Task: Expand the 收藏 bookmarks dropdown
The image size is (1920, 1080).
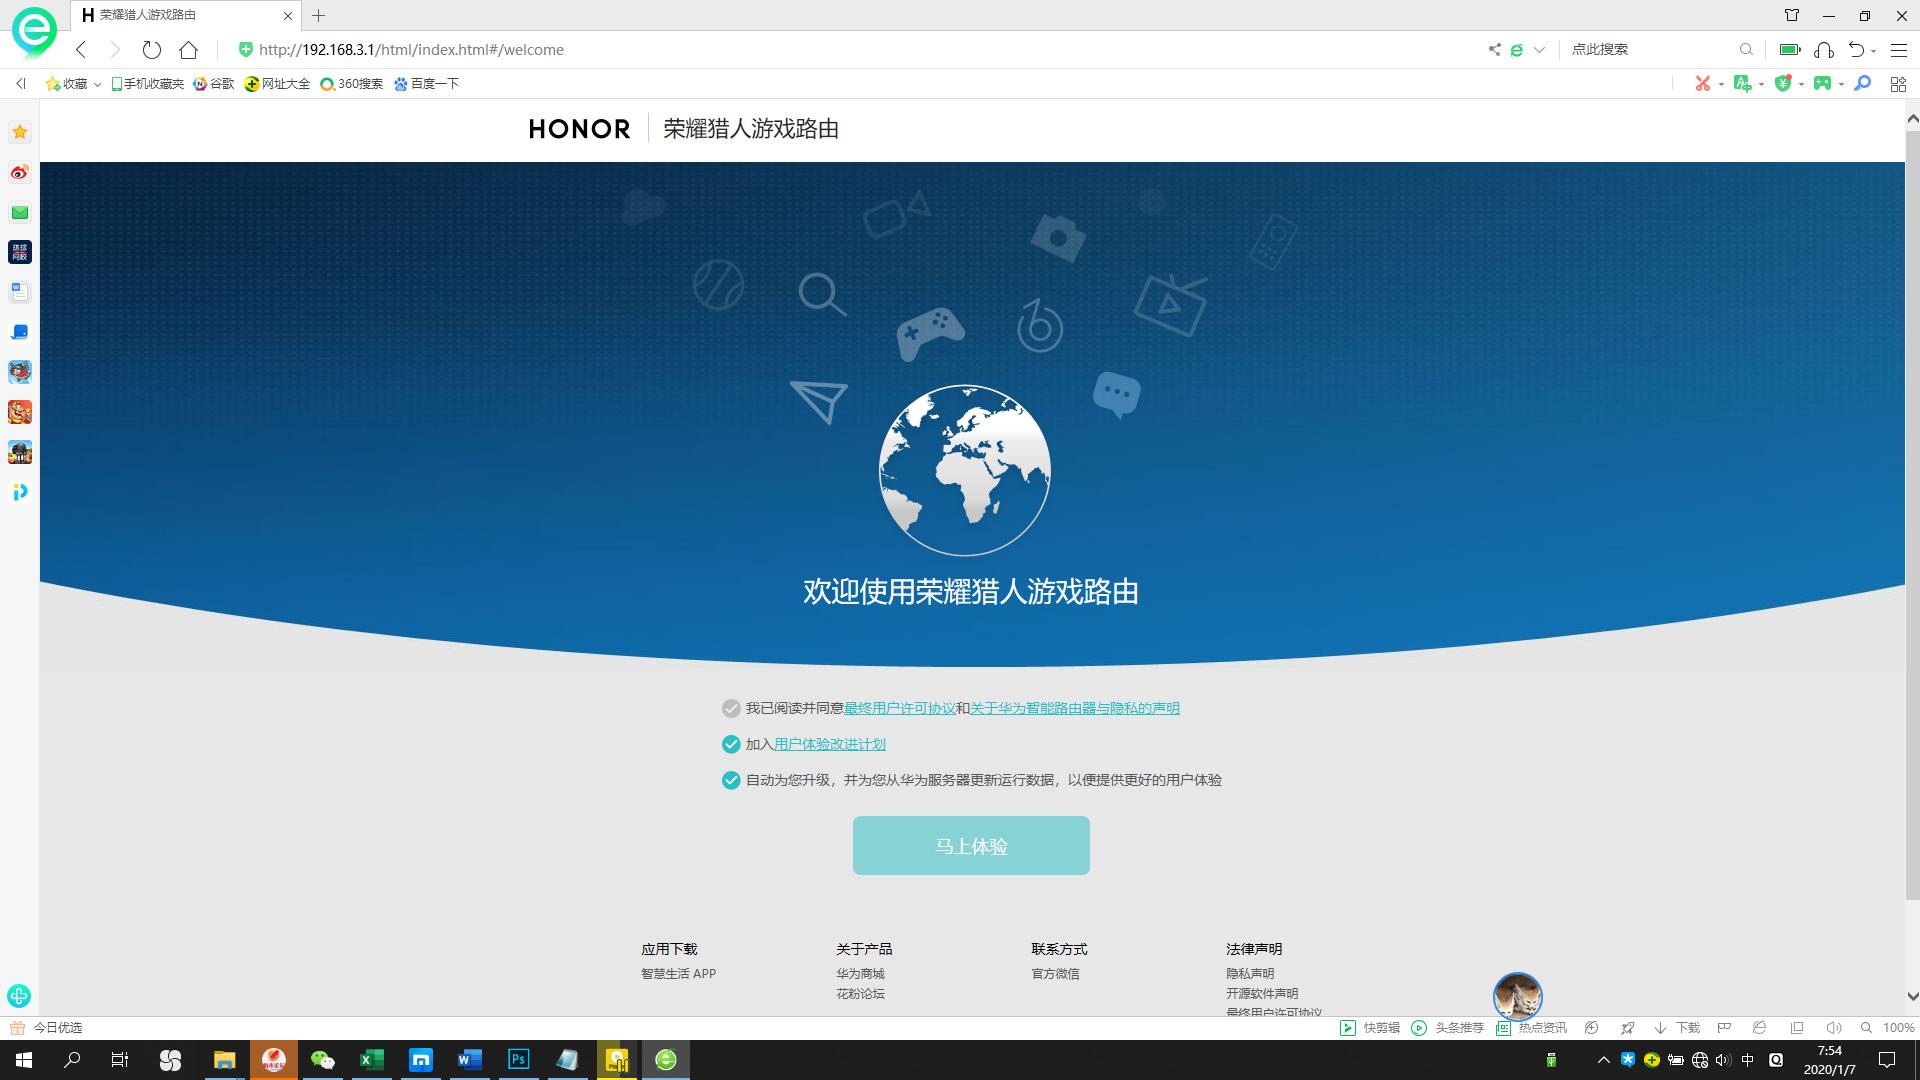Action: click(97, 84)
